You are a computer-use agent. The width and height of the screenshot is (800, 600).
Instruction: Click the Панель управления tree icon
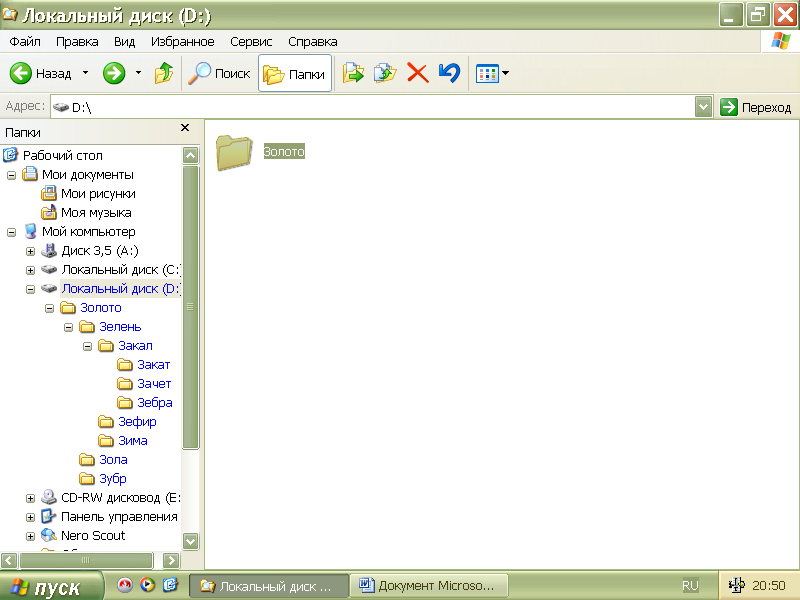pyautogui.click(x=48, y=516)
